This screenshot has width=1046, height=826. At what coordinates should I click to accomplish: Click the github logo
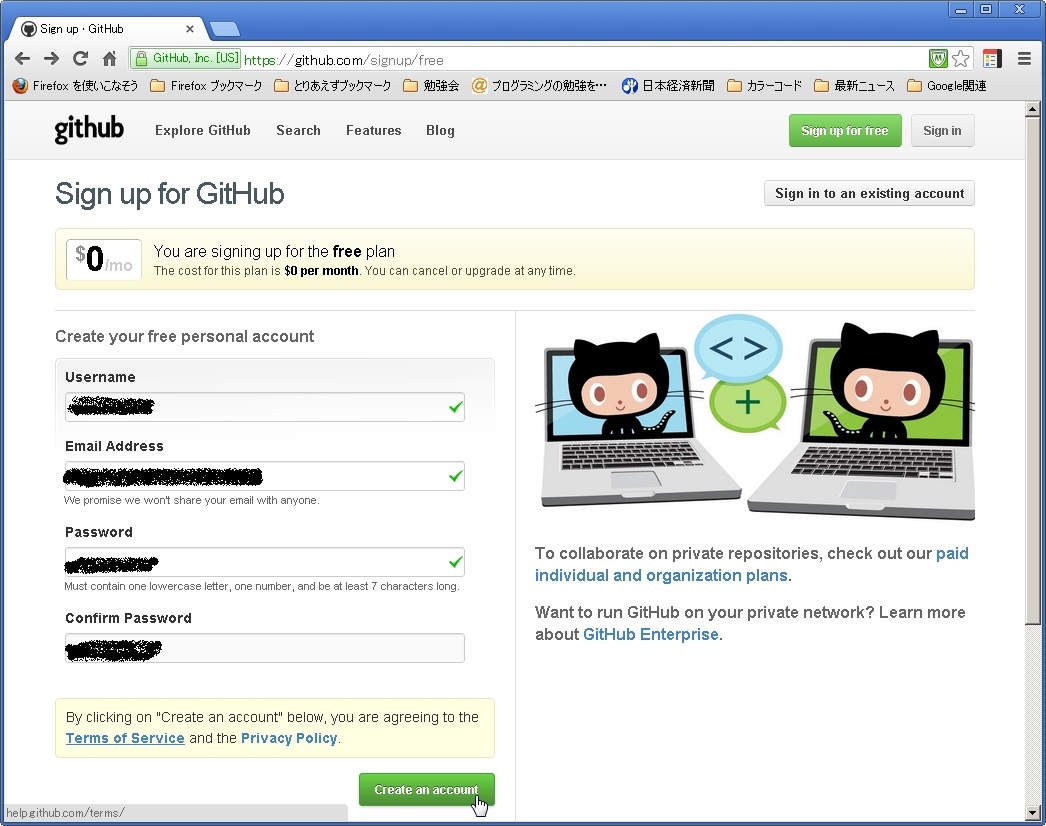89,129
